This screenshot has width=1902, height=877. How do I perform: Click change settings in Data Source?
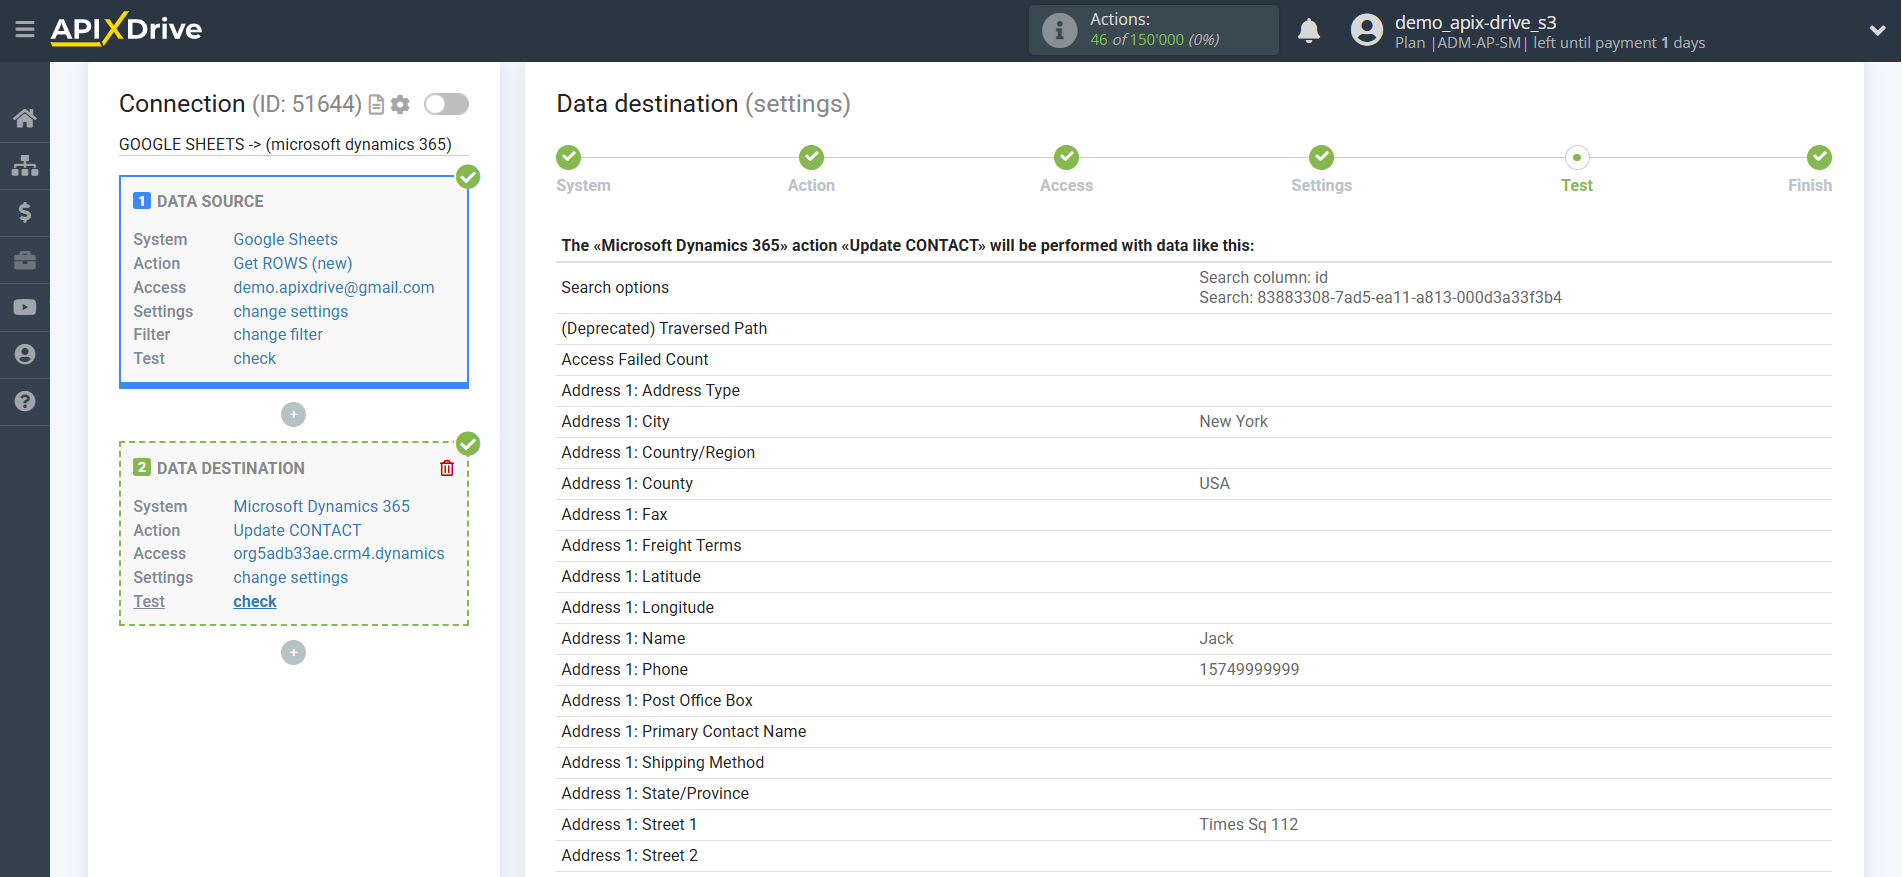[x=291, y=311]
